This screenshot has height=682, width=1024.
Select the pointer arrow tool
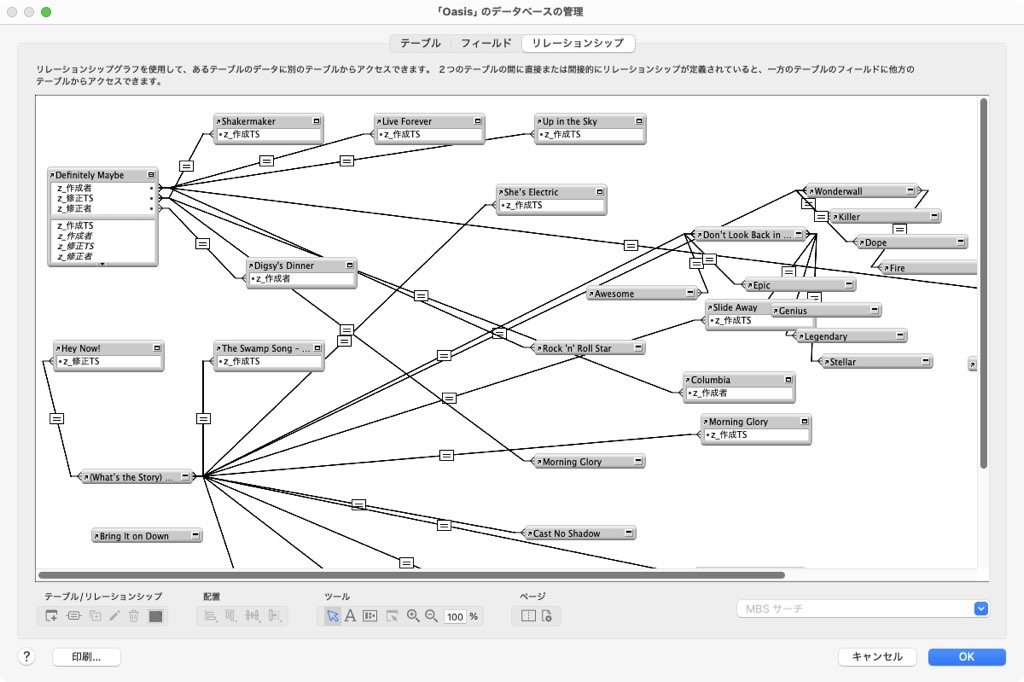[x=332, y=616]
